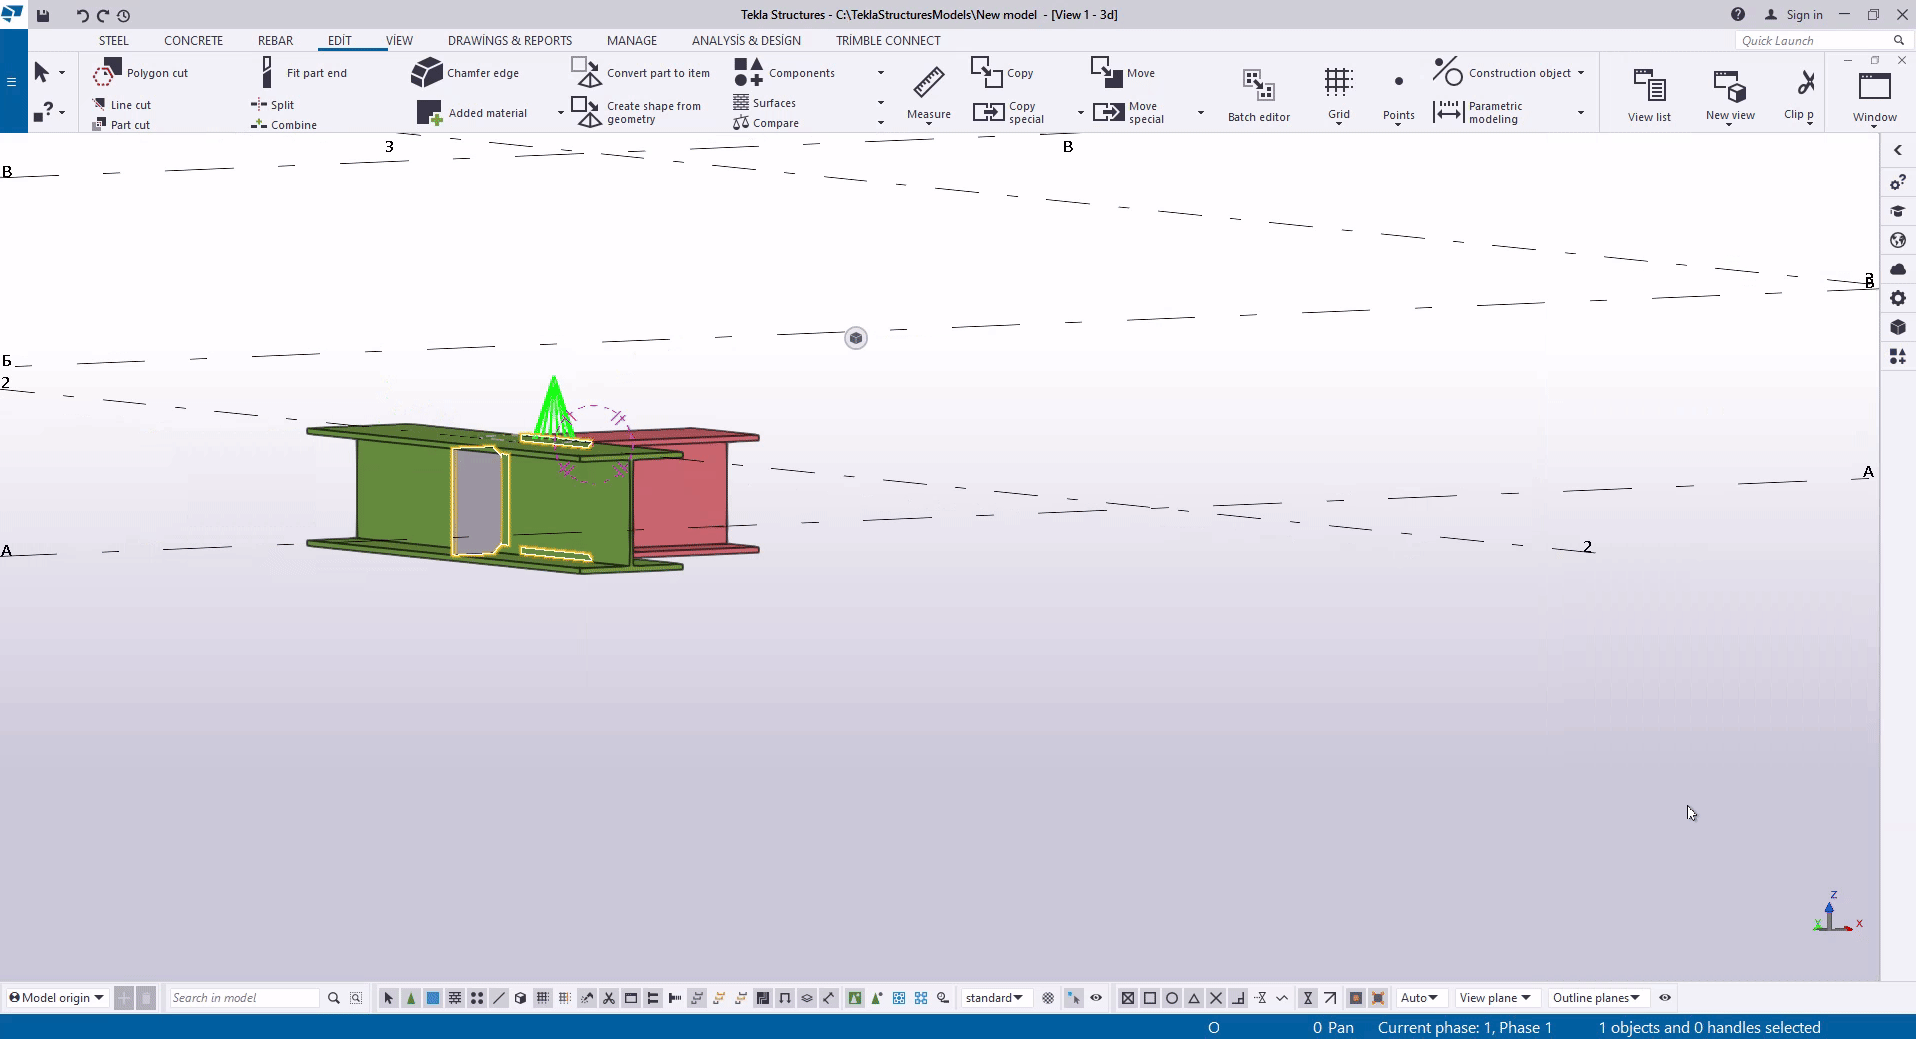Click the Move special button
This screenshot has height=1039, width=1916.
click(1130, 112)
